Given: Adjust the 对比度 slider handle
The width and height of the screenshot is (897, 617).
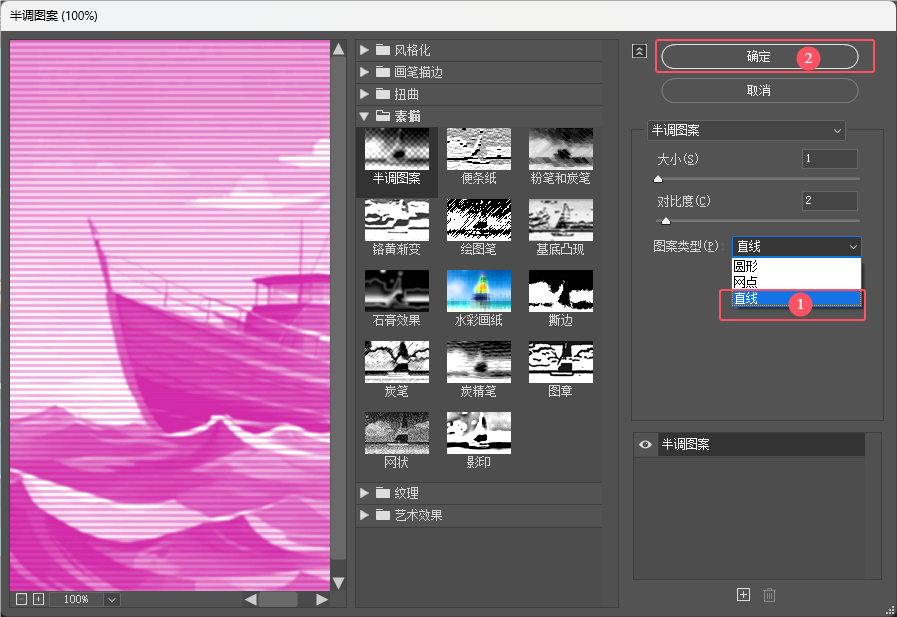Looking at the screenshot, I should point(665,221).
